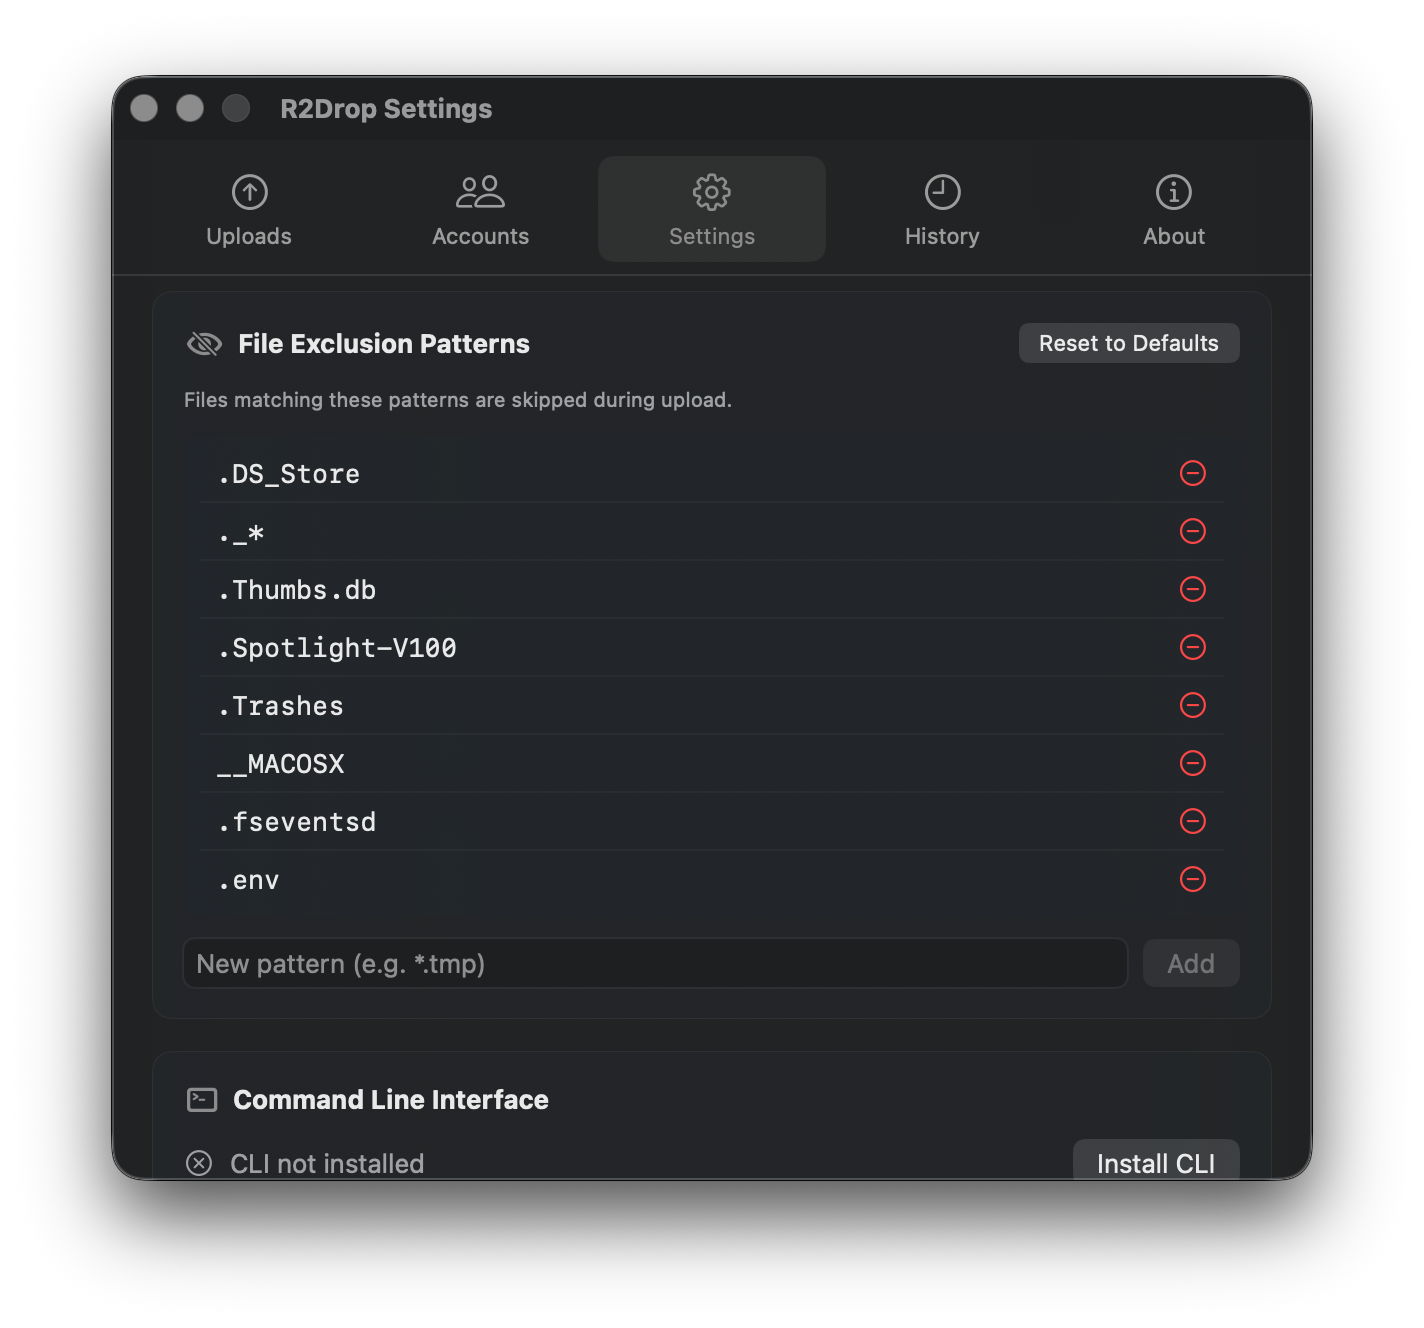The height and width of the screenshot is (1328, 1424).
Task: Remove the .Spotlight-V100 exclusion pattern
Action: [1193, 648]
